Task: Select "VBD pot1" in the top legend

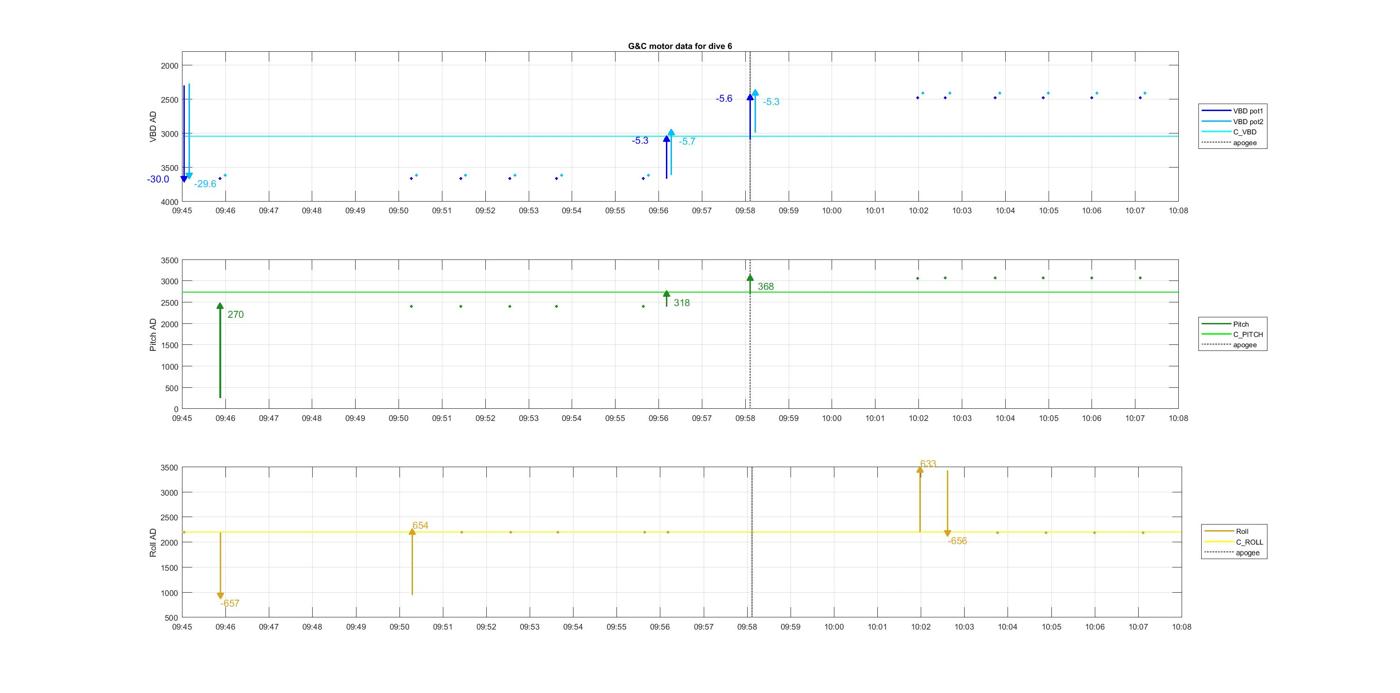Action: (x=1247, y=111)
